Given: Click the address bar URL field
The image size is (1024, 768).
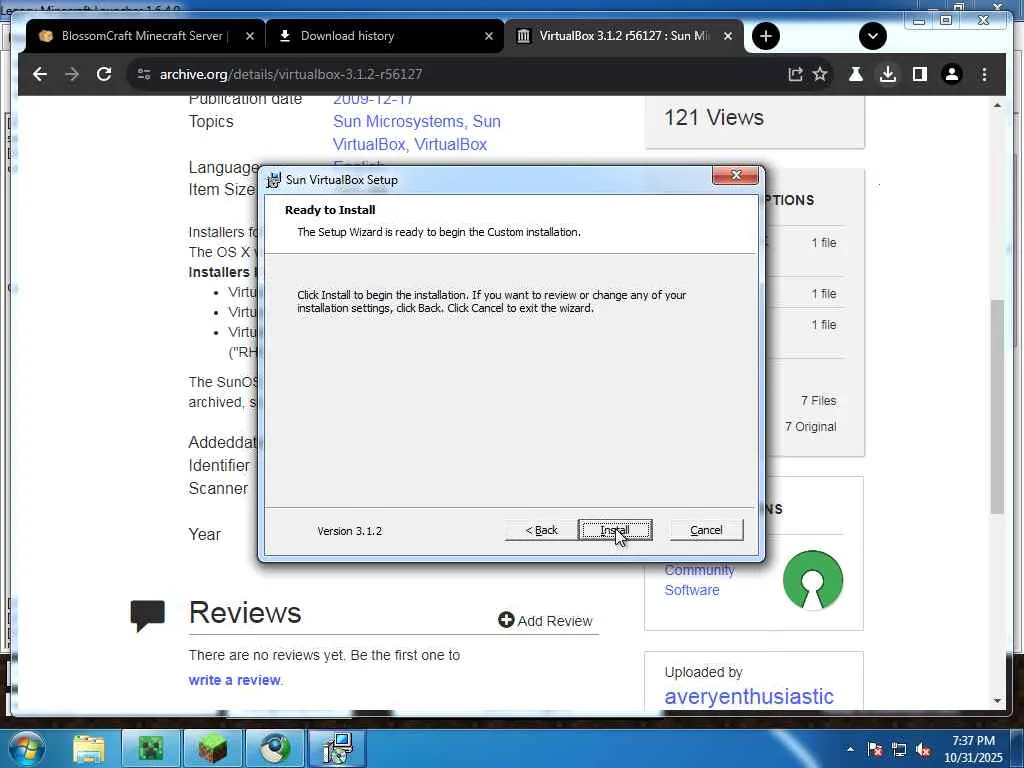Looking at the screenshot, I should coord(457,74).
